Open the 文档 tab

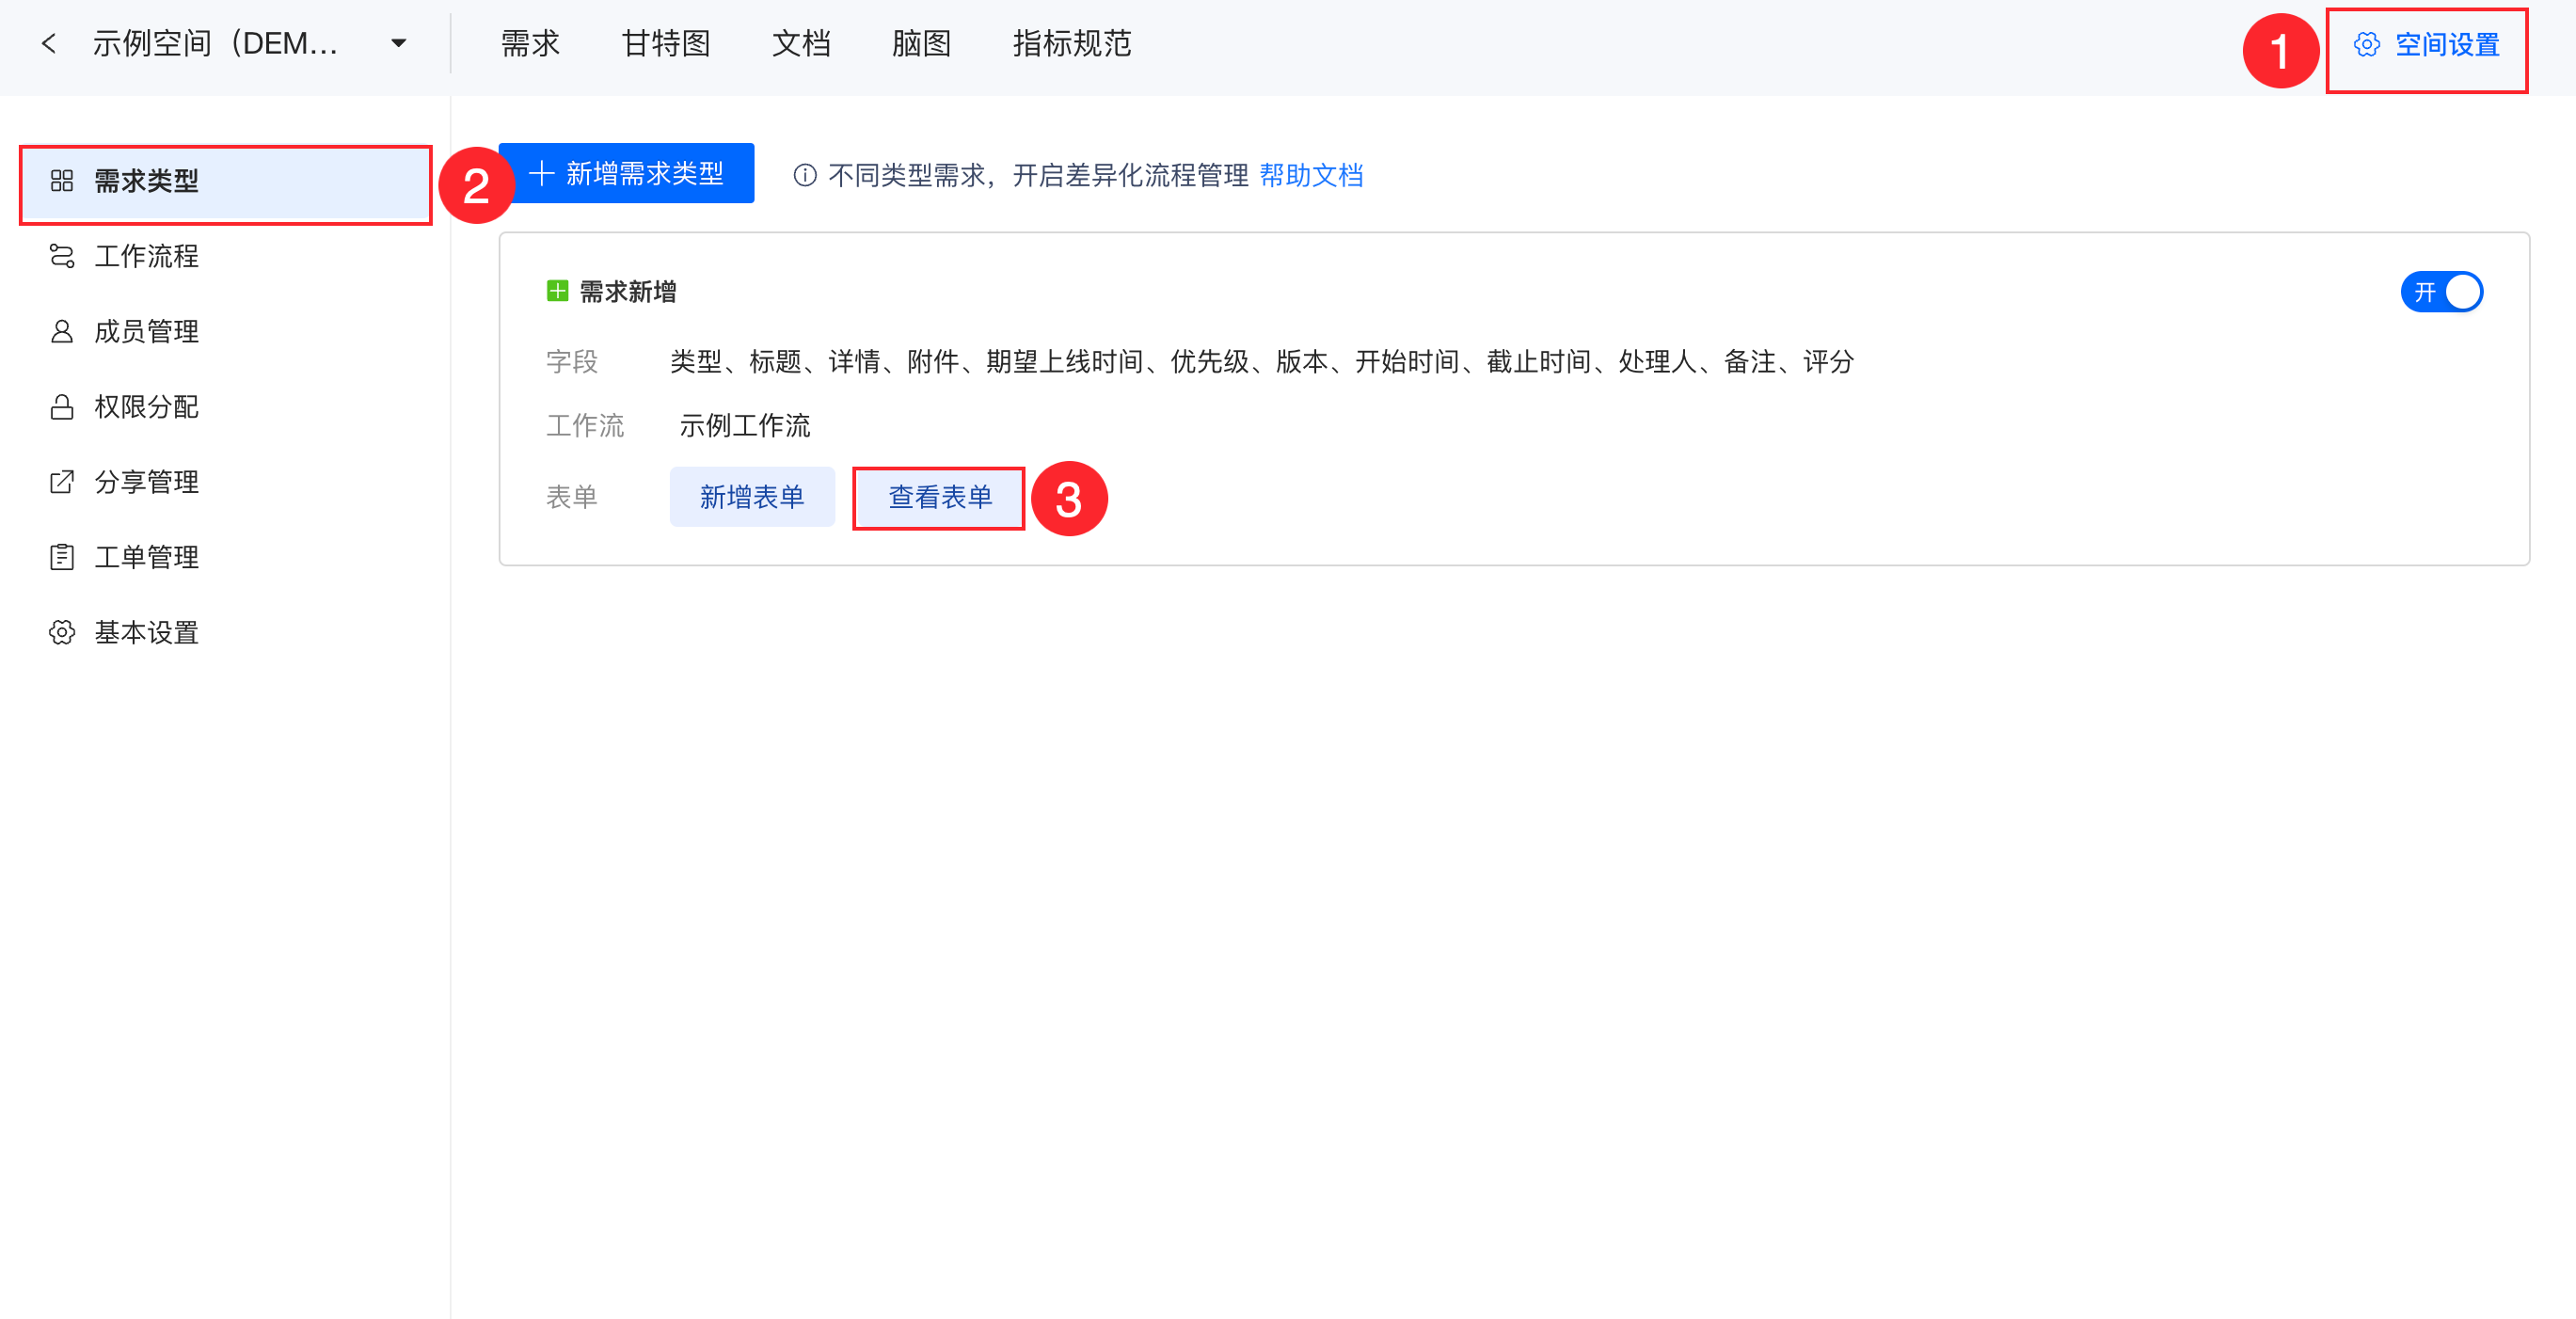tap(801, 44)
